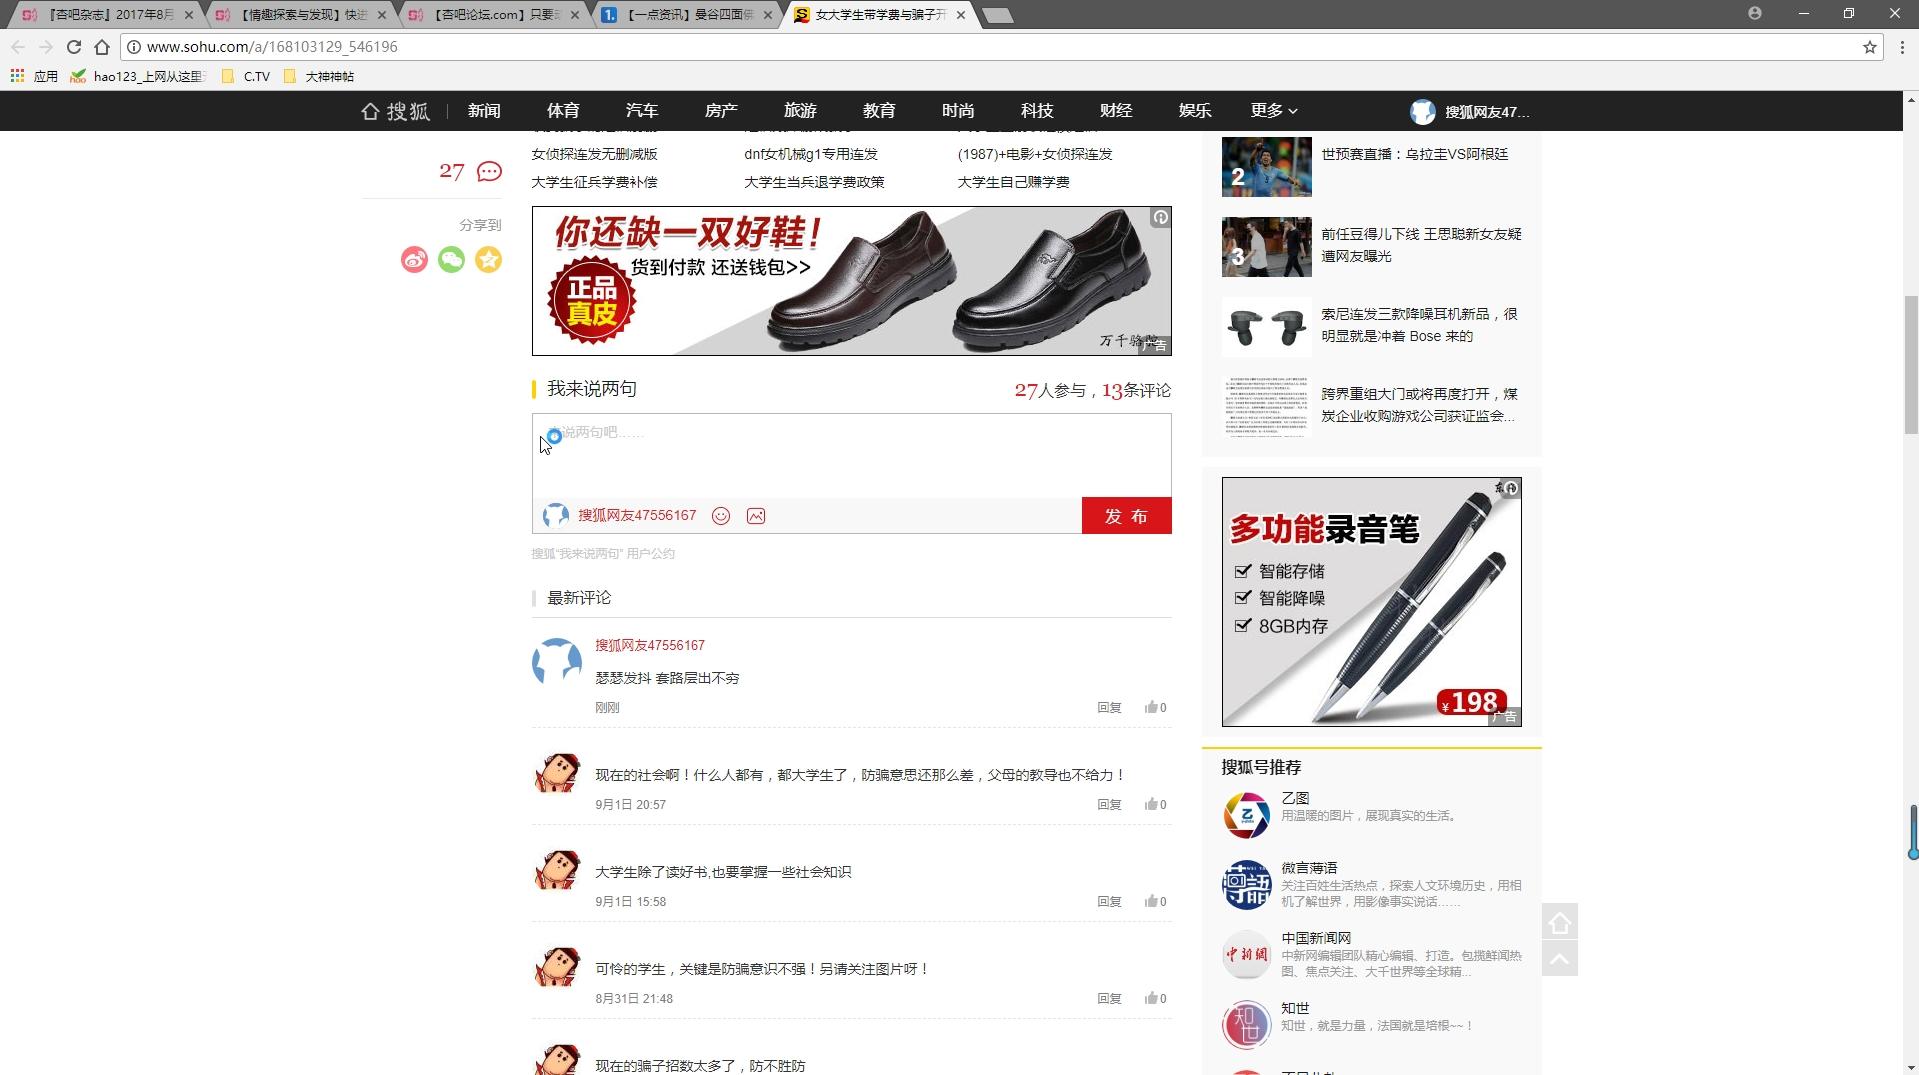Viewport: 1919px width, 1075px height.
Task: Click the Sohu home logo
Action: tap(395, 111)
